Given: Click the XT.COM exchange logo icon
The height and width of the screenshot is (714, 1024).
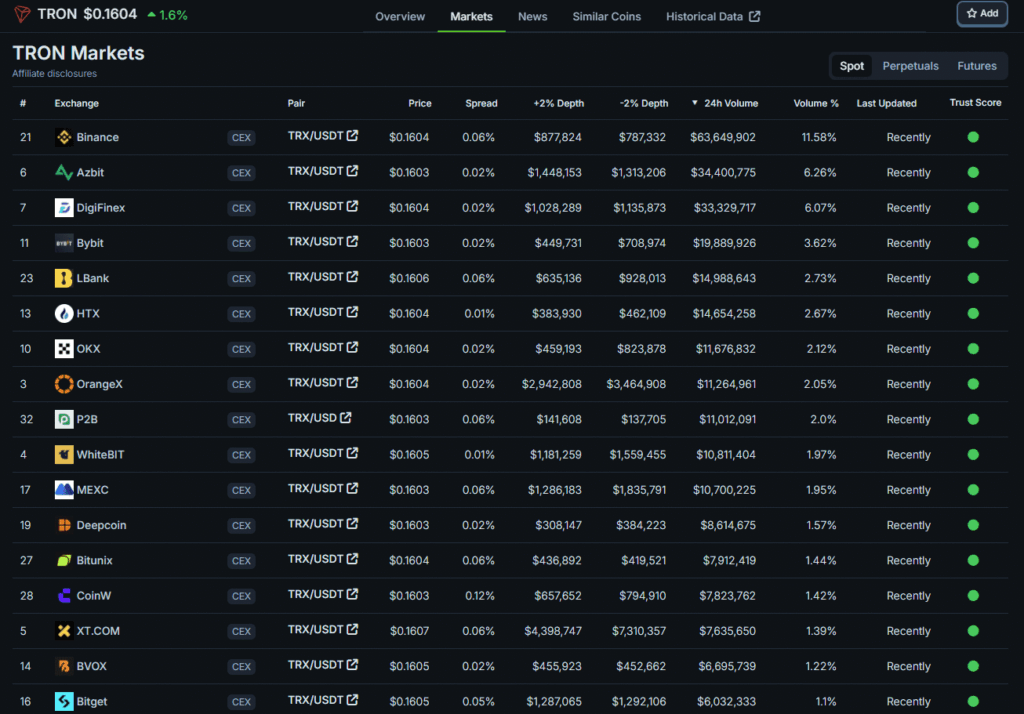Looking at the screenshot, I should (x=64, y=631).
